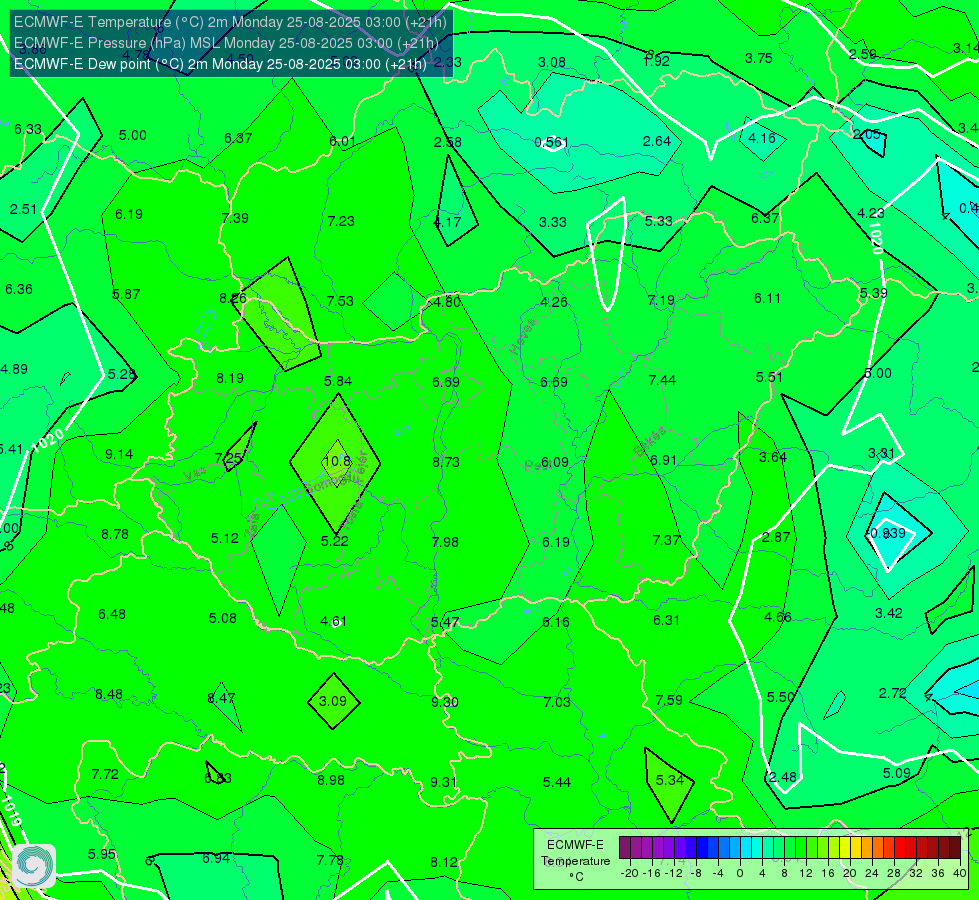
Task: Click the 10.8 value inside the diamond
Action: pyautogui.click(x=337, y=461)
